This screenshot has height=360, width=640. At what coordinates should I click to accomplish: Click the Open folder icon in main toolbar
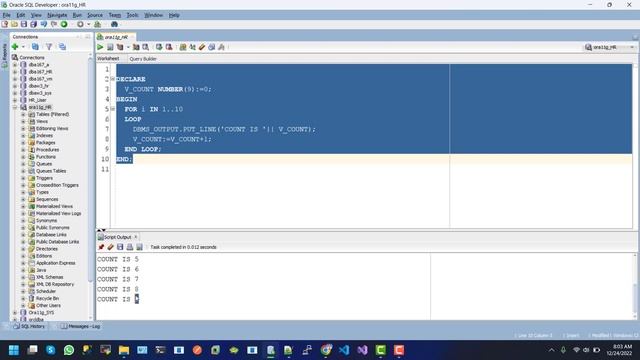[14, 24]
